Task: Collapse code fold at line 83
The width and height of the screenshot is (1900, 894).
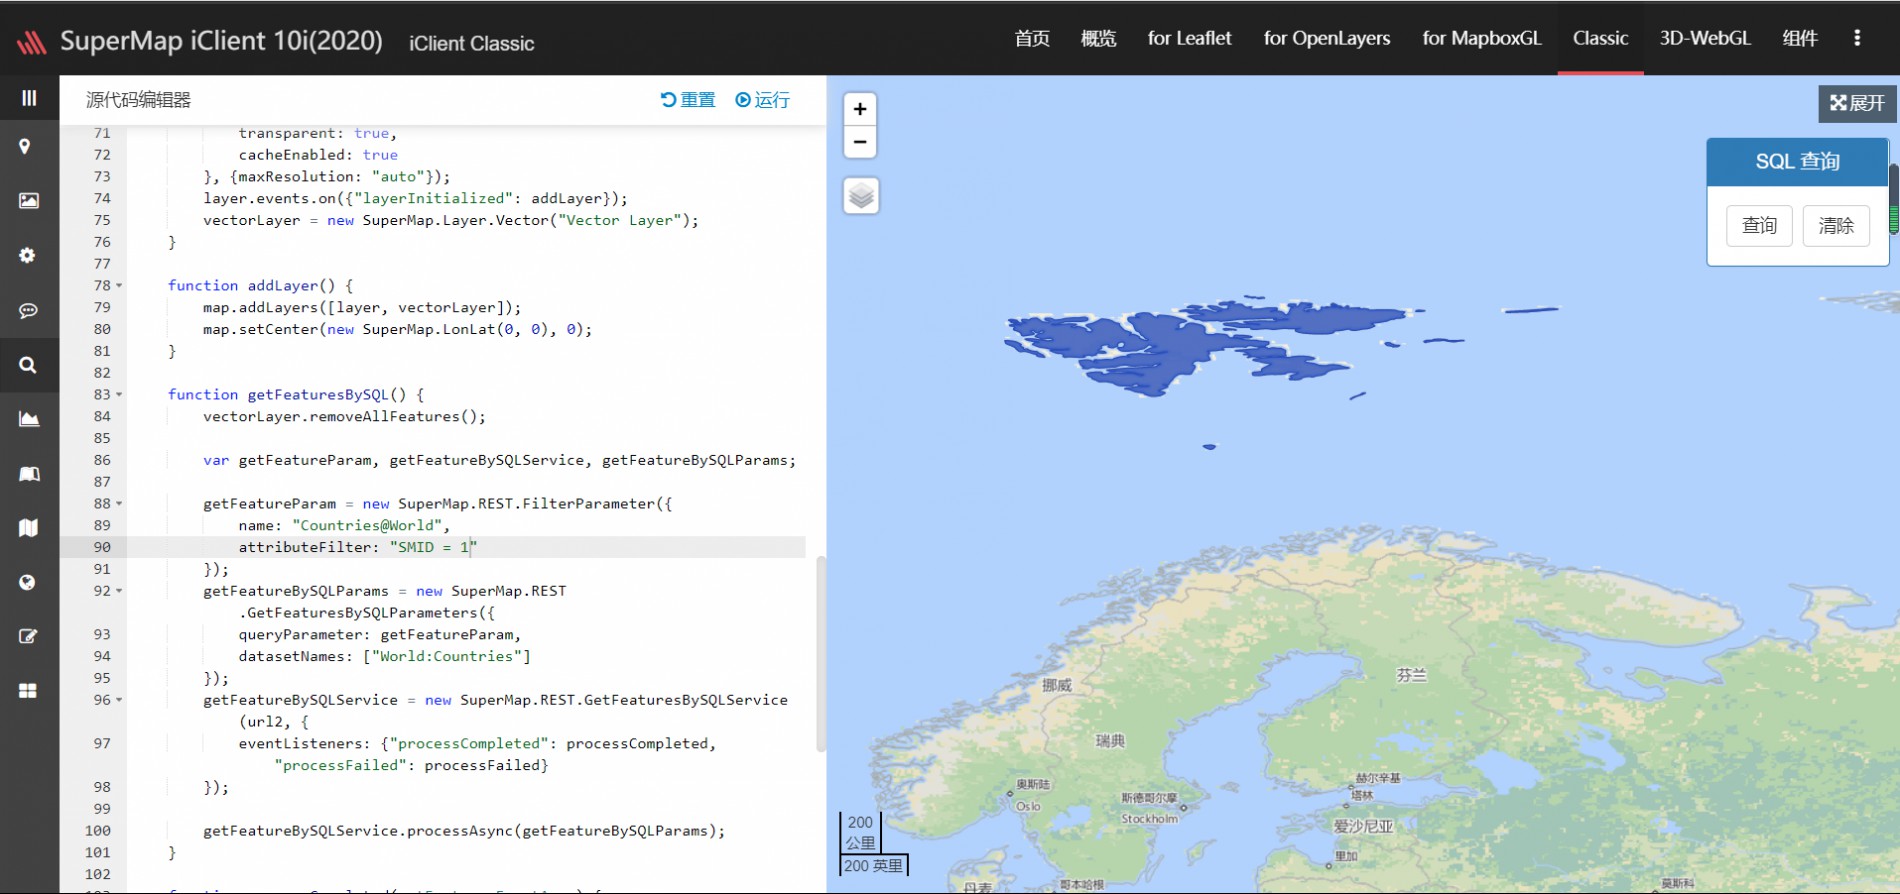Action: [x=119, y=395]
